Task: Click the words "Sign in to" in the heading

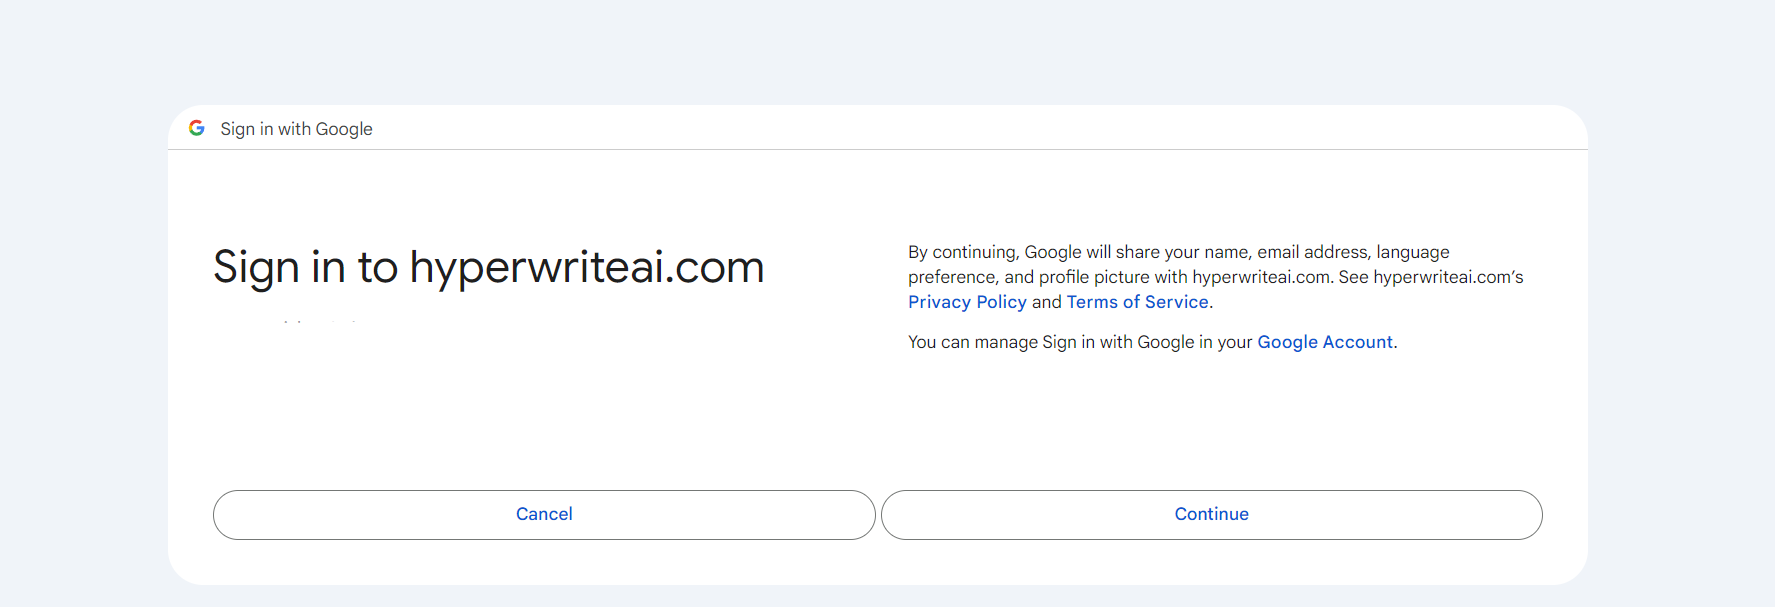Action: point(305,267)
